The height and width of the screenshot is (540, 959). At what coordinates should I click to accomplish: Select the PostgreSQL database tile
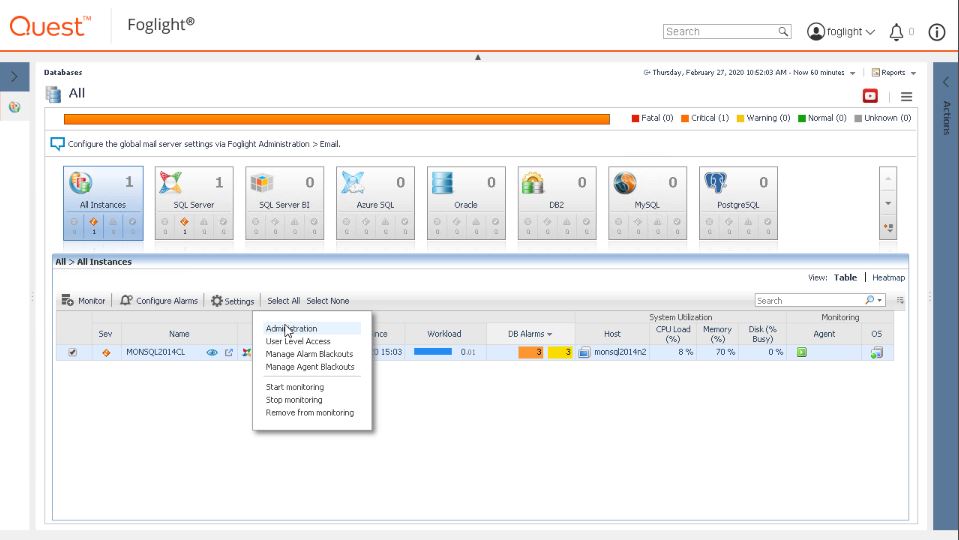pyautogui.click(x=738, y=203)
